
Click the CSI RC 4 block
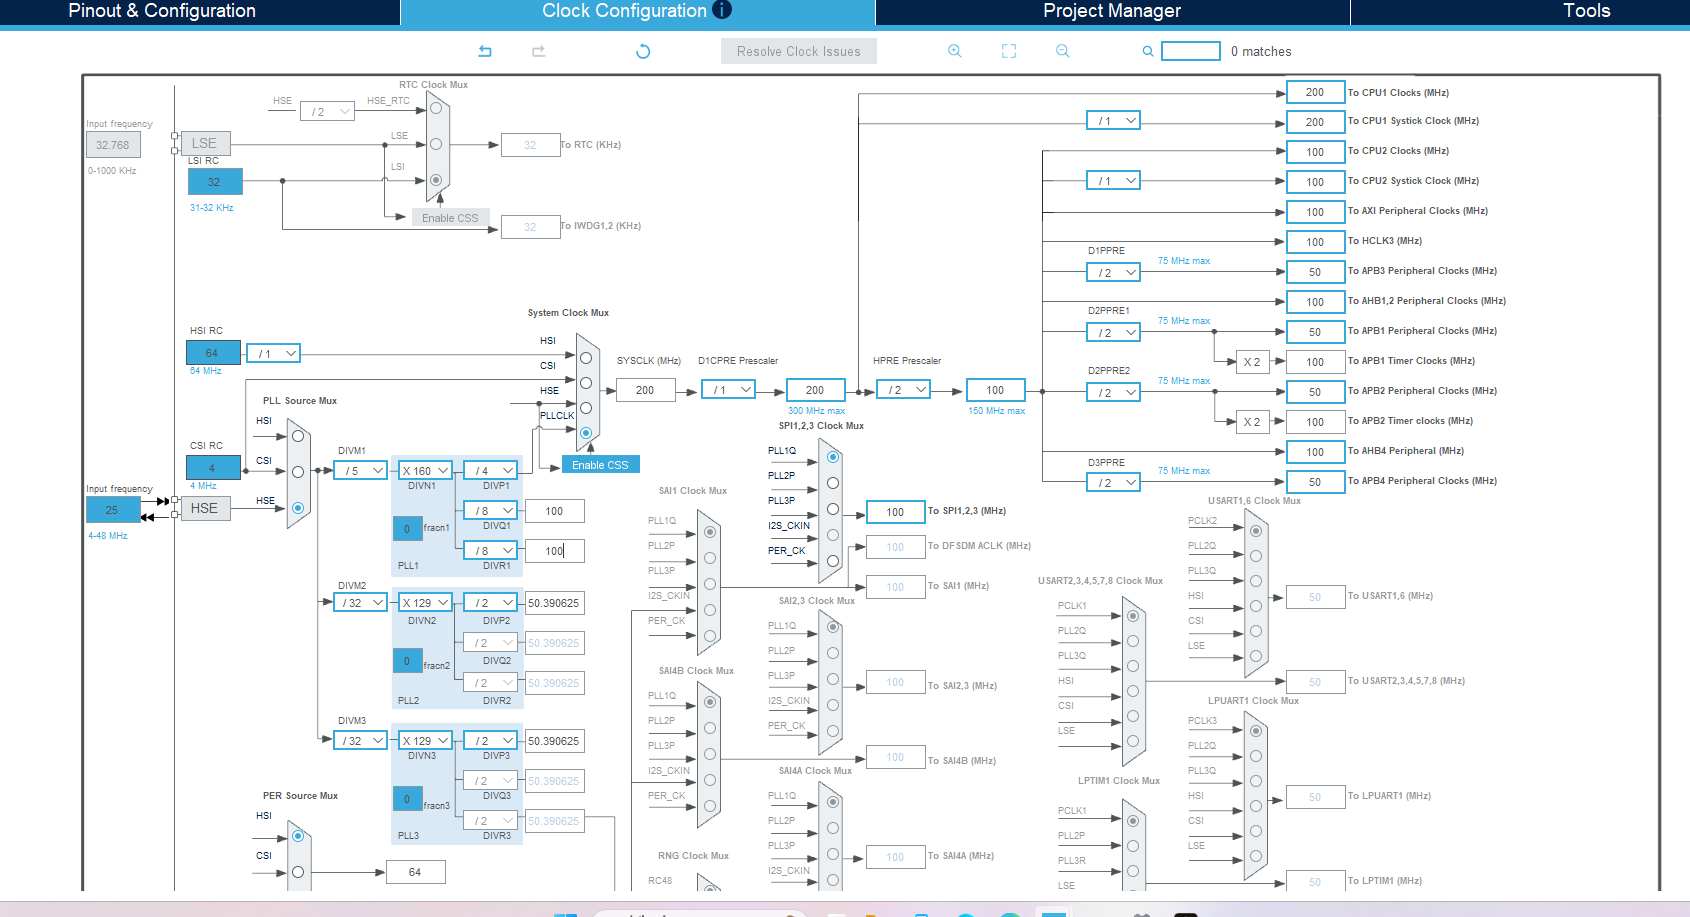[213, 467]
